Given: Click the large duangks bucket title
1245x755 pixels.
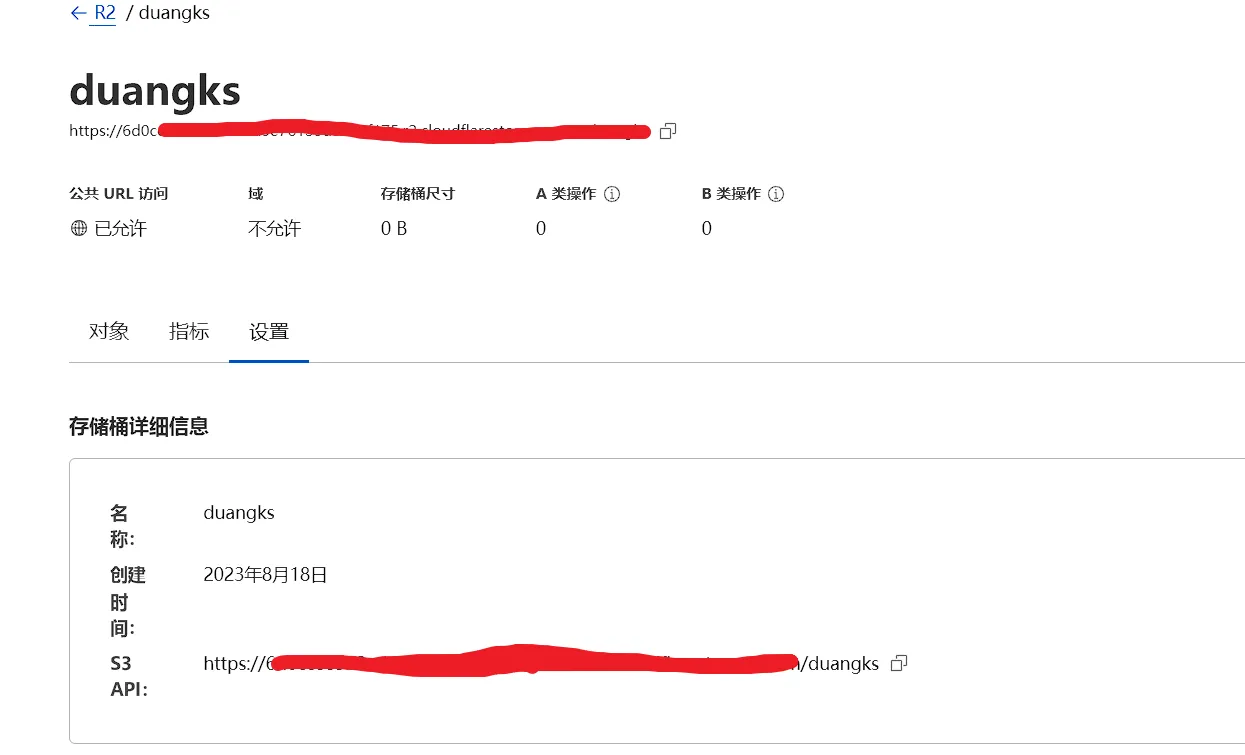Looking at the screenshot, I should pyautogui.click(x=155, y=91).
